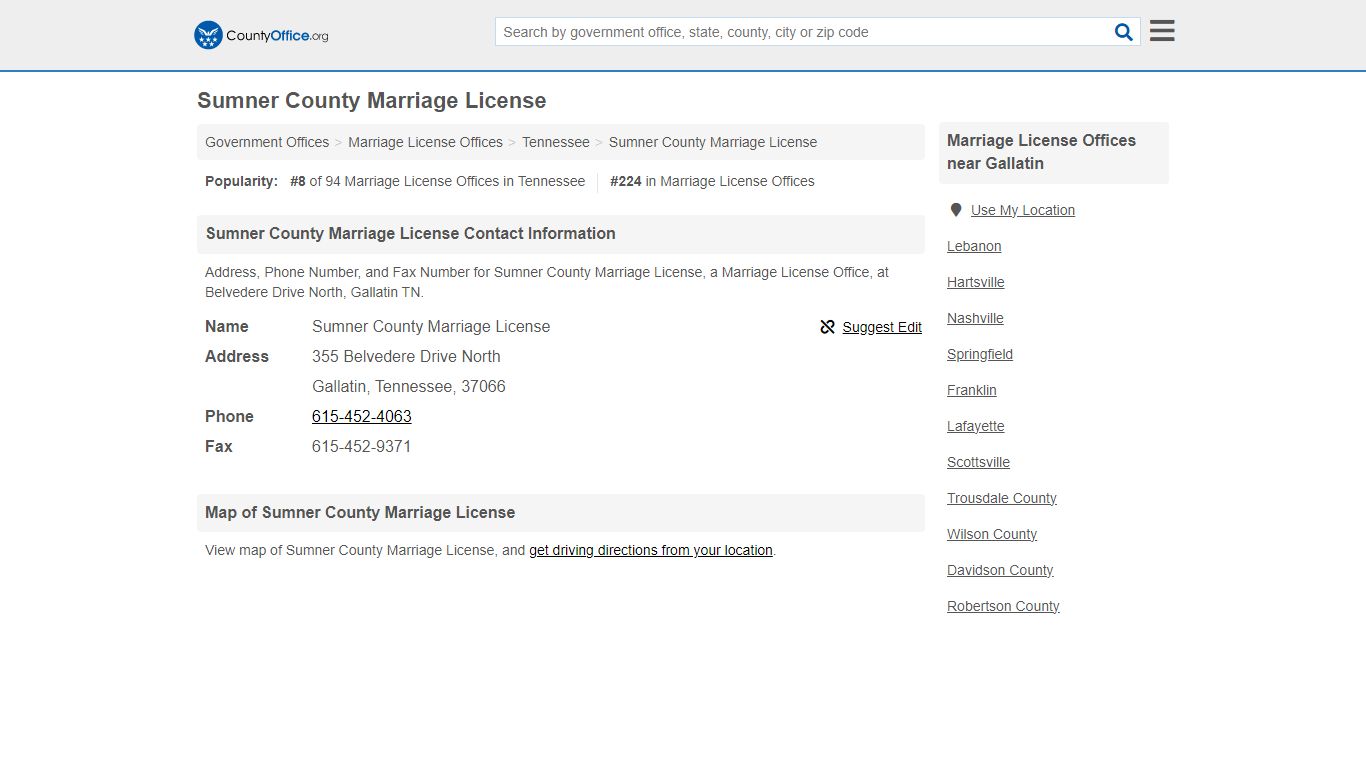The image size is (1366, 768).
Task: Open get driving directions link
Action: 651,550
